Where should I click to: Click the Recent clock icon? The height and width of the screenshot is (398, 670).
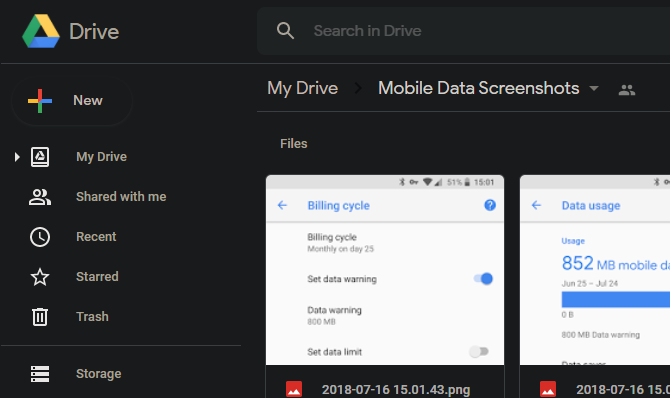tap(40, 237)
